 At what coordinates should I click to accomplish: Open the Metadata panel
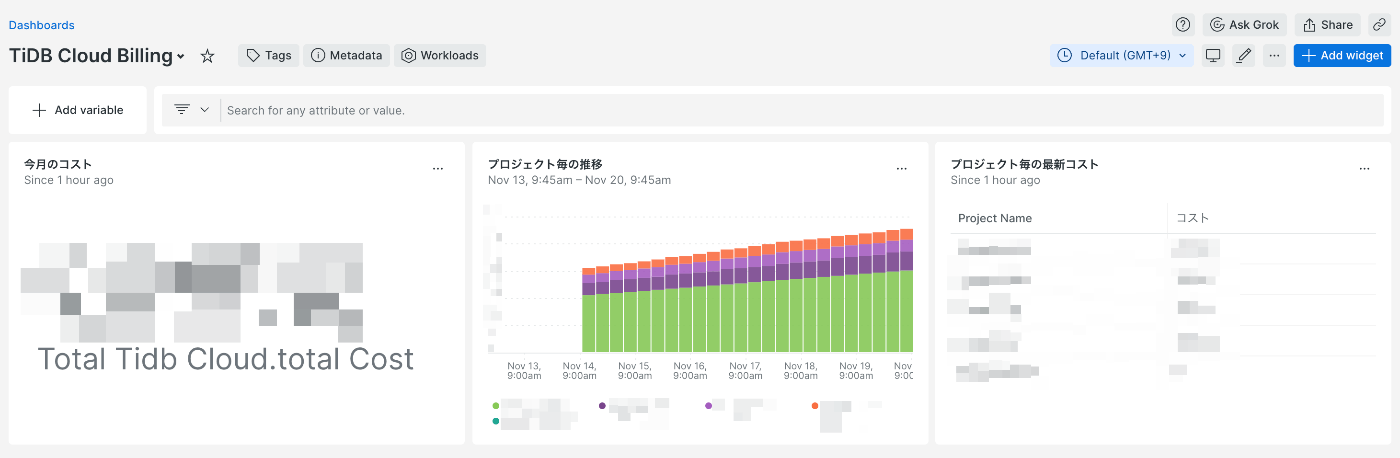coord(346,56)
